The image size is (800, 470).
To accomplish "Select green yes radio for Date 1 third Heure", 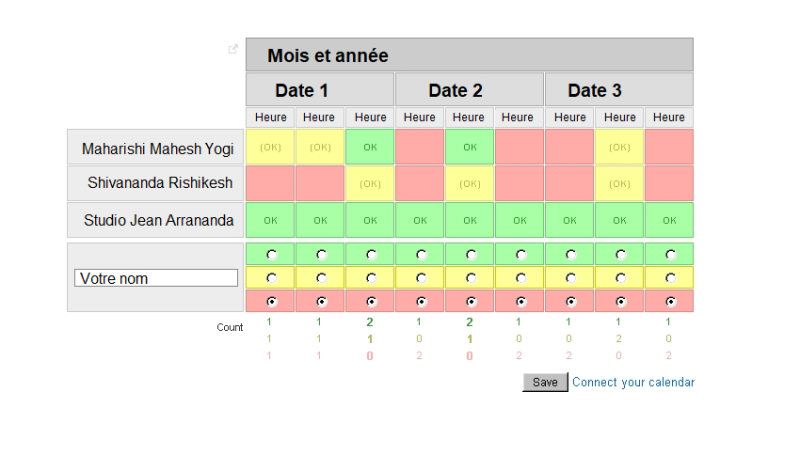I will click(x=371, y=255).
